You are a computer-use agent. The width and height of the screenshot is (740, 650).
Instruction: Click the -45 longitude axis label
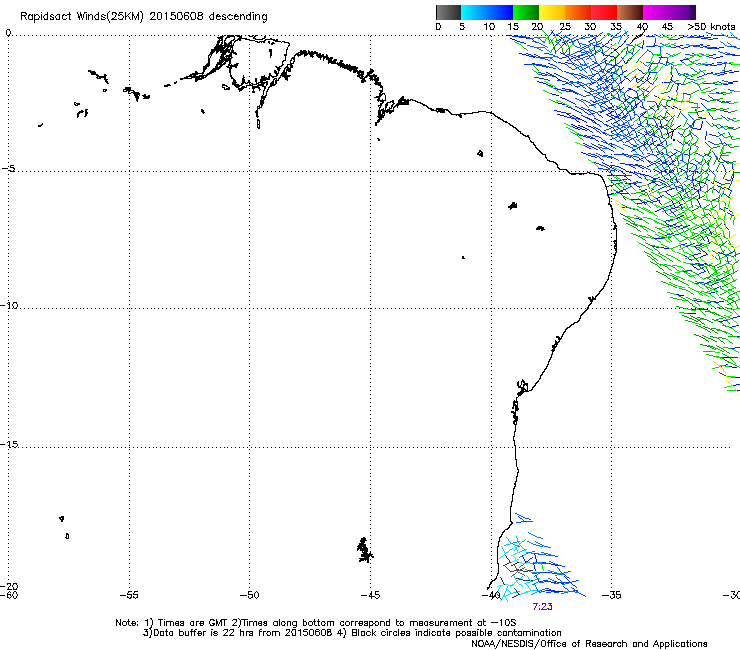[x=370, y=595]
